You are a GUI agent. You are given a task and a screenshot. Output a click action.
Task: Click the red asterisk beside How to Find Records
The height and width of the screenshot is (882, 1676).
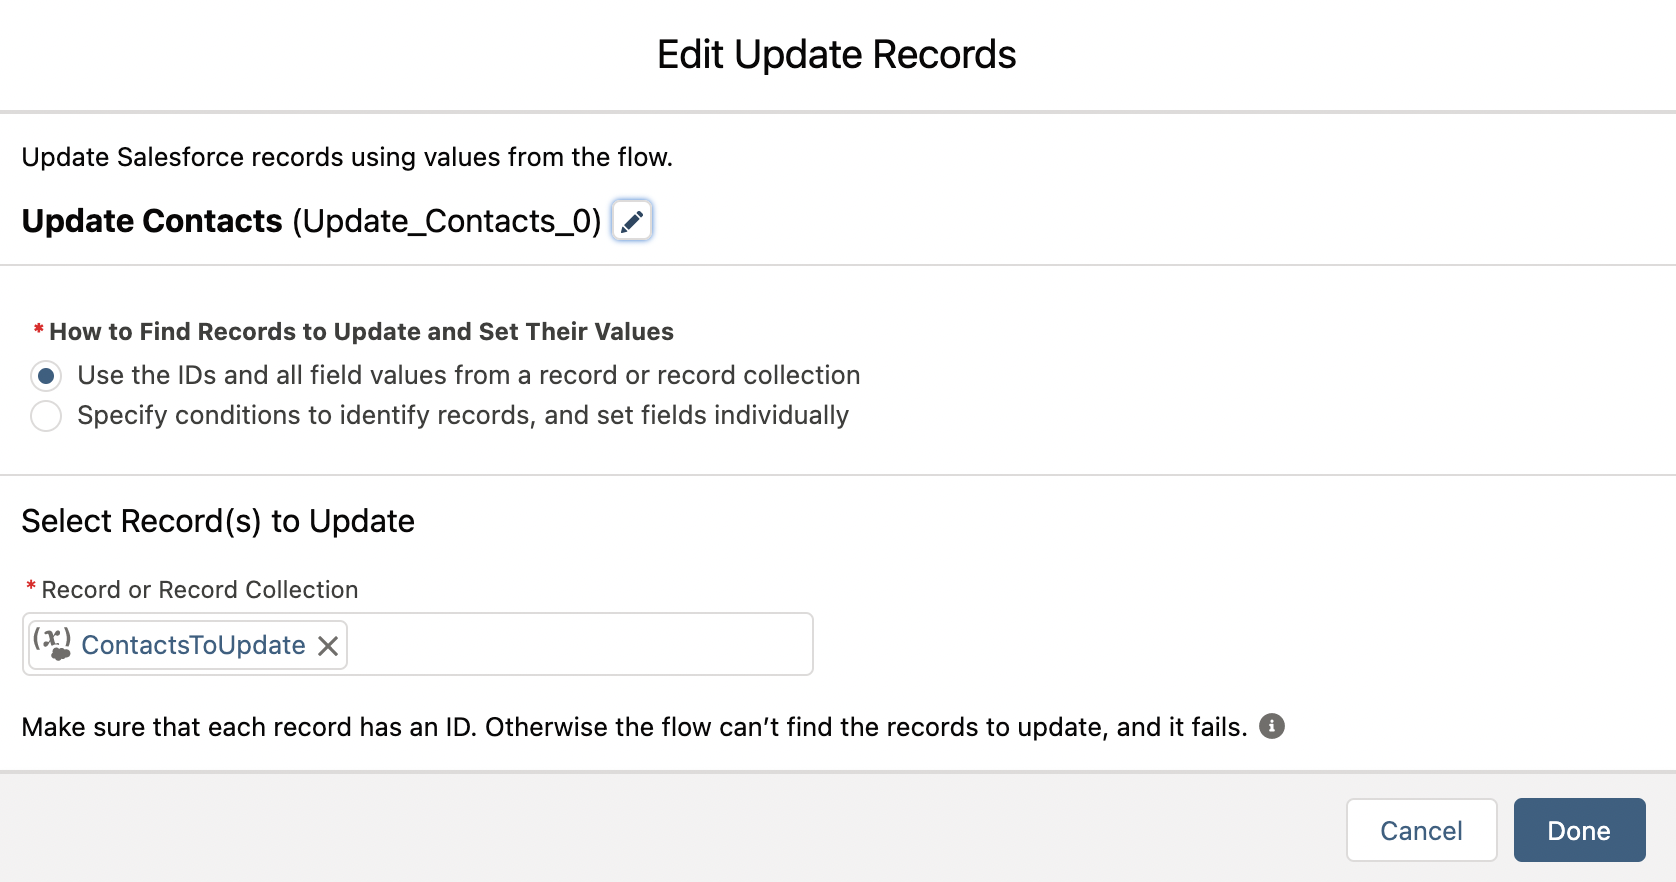pos(38,329)
